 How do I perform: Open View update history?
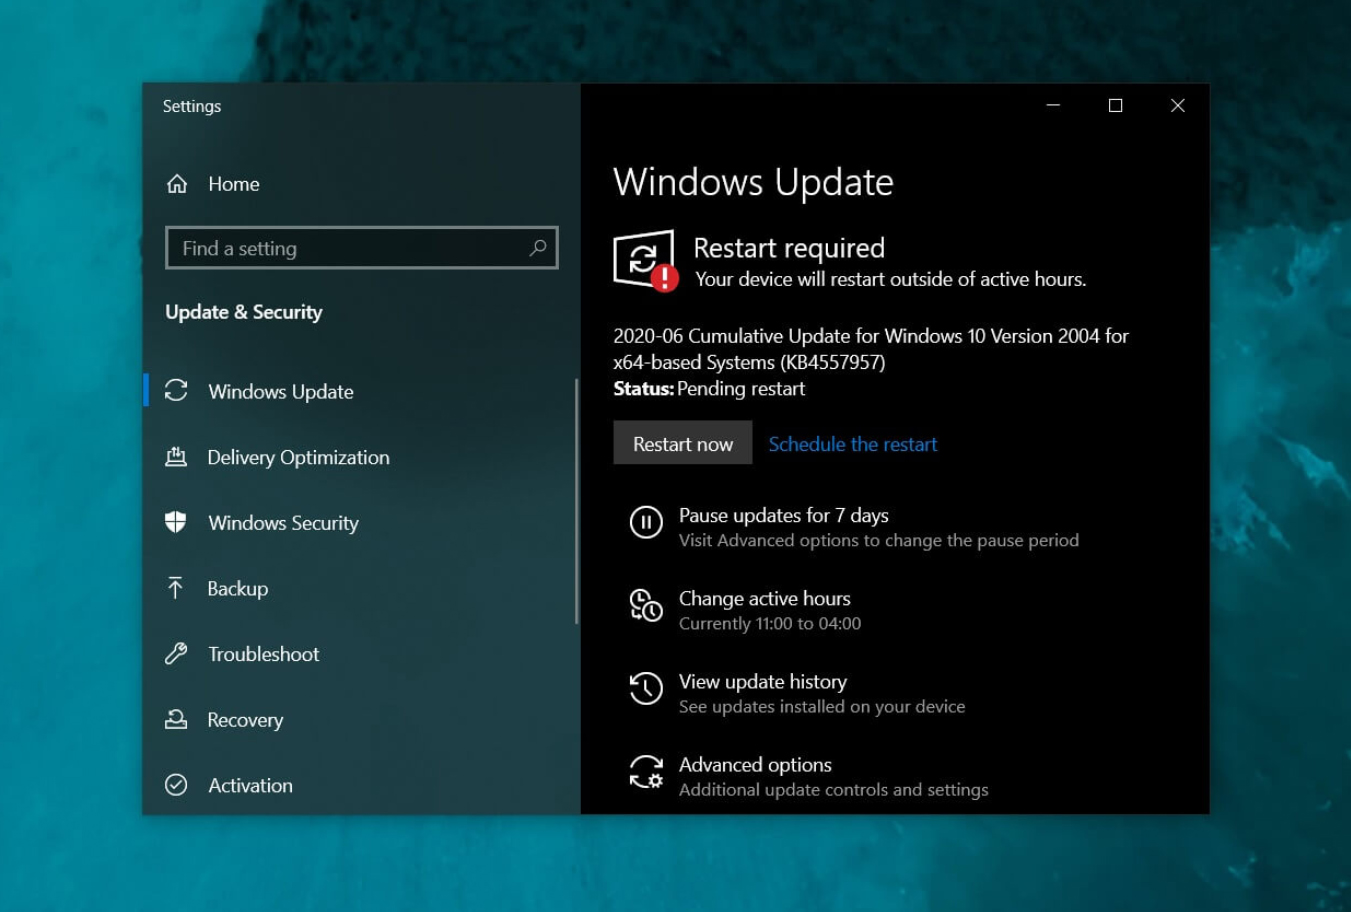pos(763,681)
